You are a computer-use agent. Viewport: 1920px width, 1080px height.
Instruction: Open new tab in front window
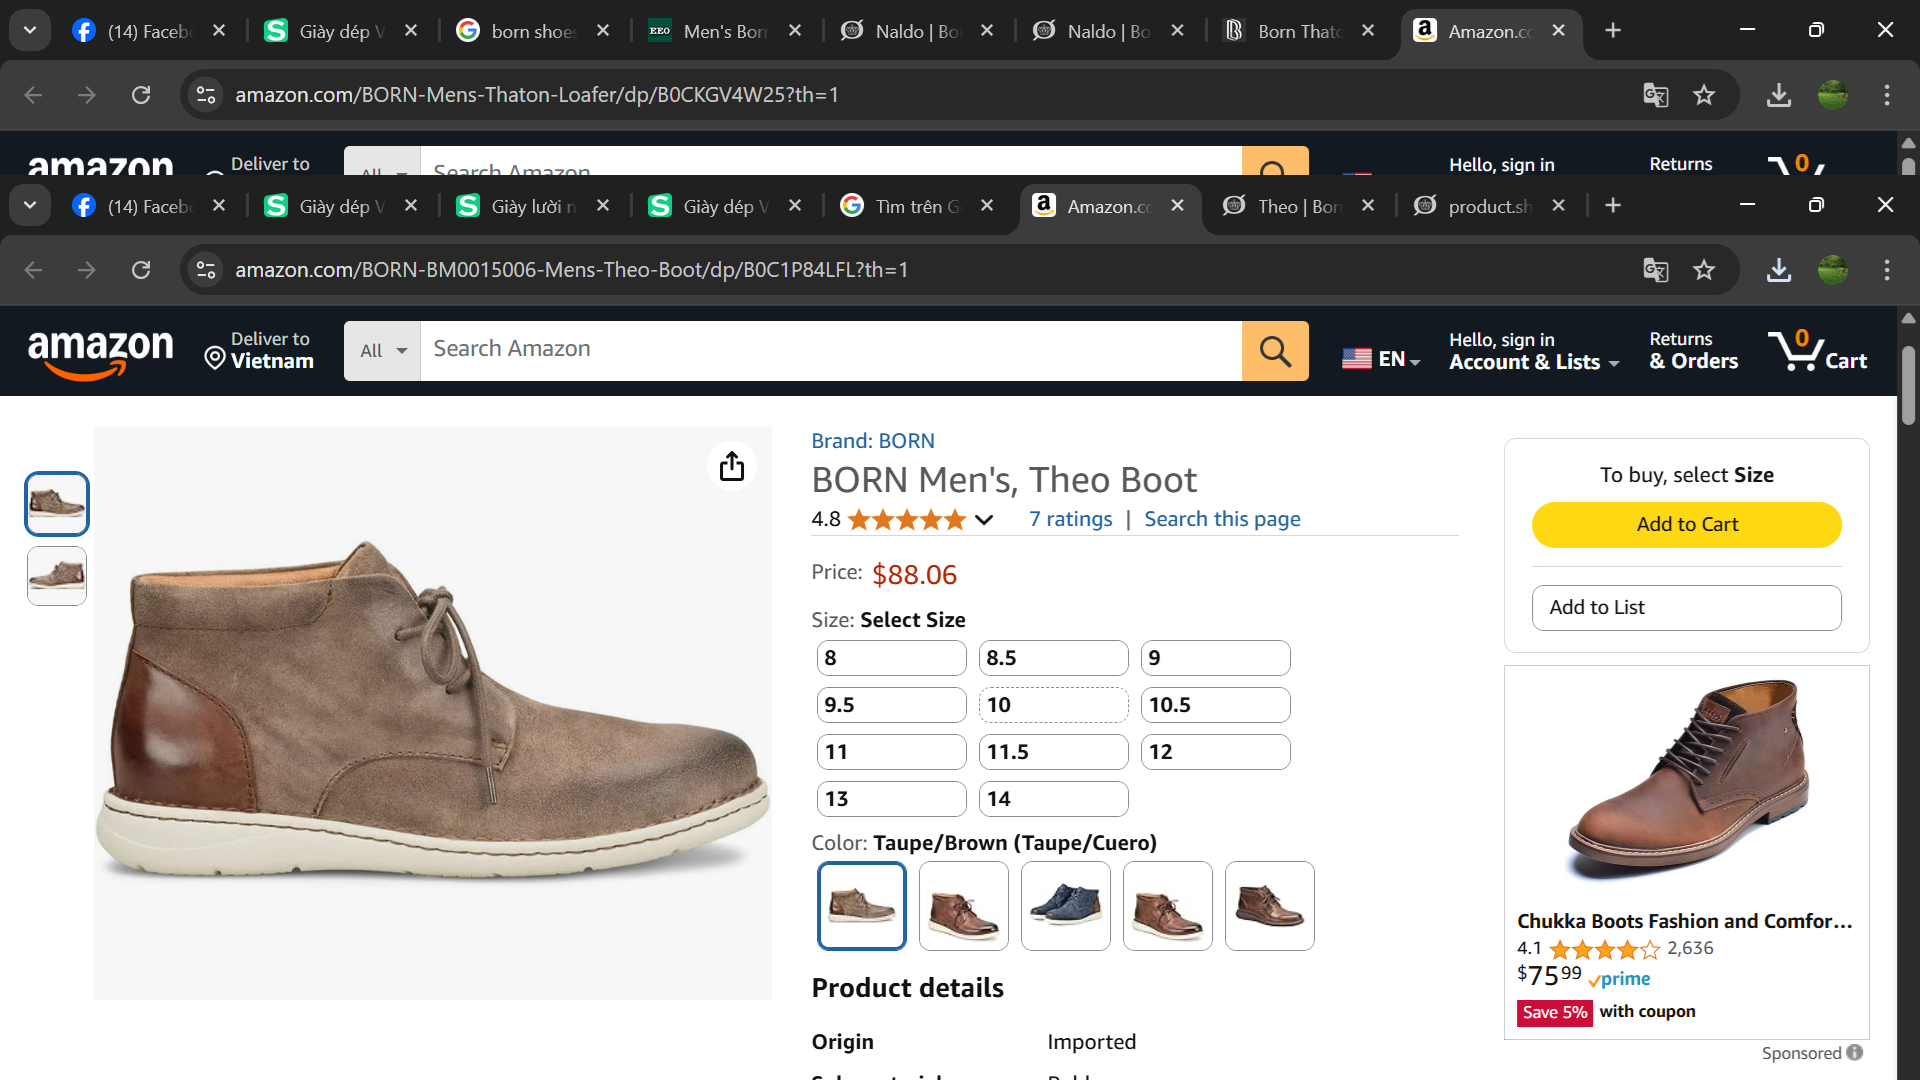[x=1613, y=205]
